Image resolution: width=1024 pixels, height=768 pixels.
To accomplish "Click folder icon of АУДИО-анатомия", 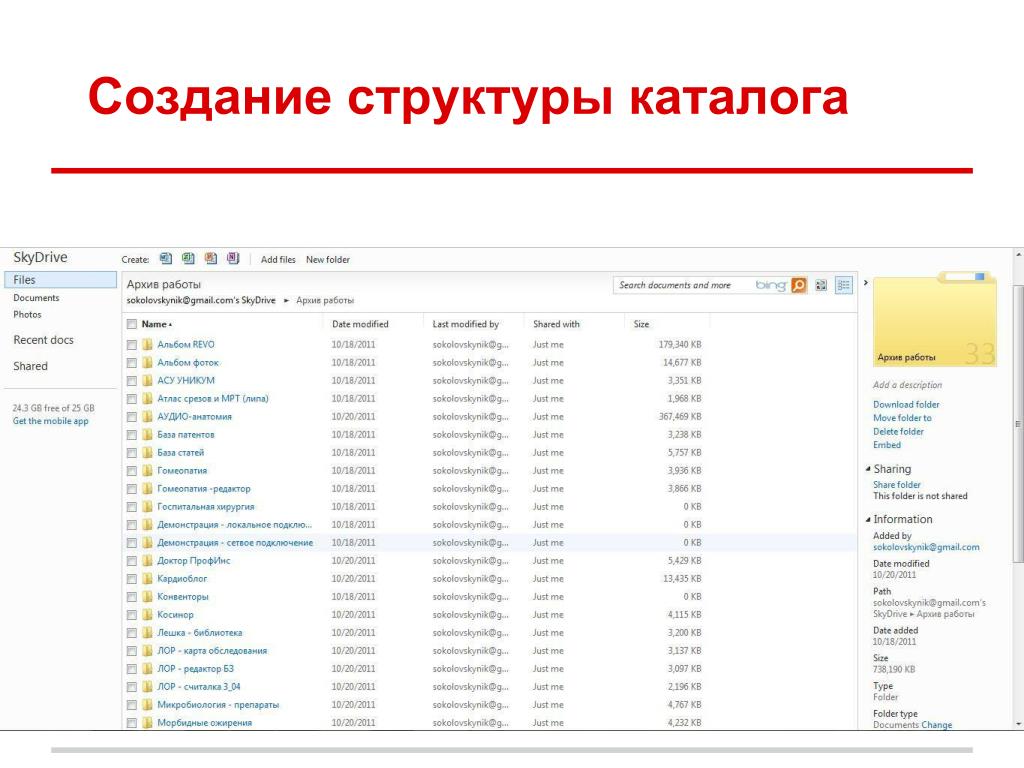I will [x=148, y=417].
